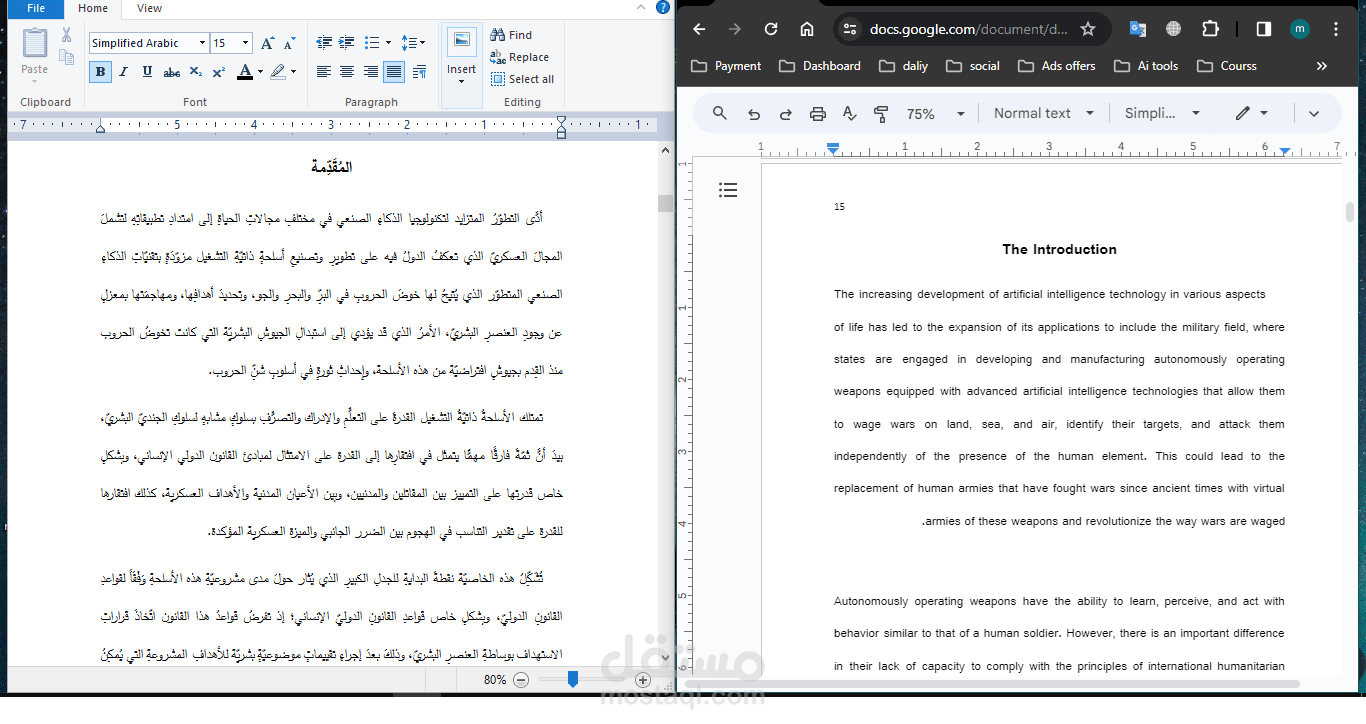Click the Shrink font icon in WordPad
The width and height of the screenshot is (1366, 724).
289,43
